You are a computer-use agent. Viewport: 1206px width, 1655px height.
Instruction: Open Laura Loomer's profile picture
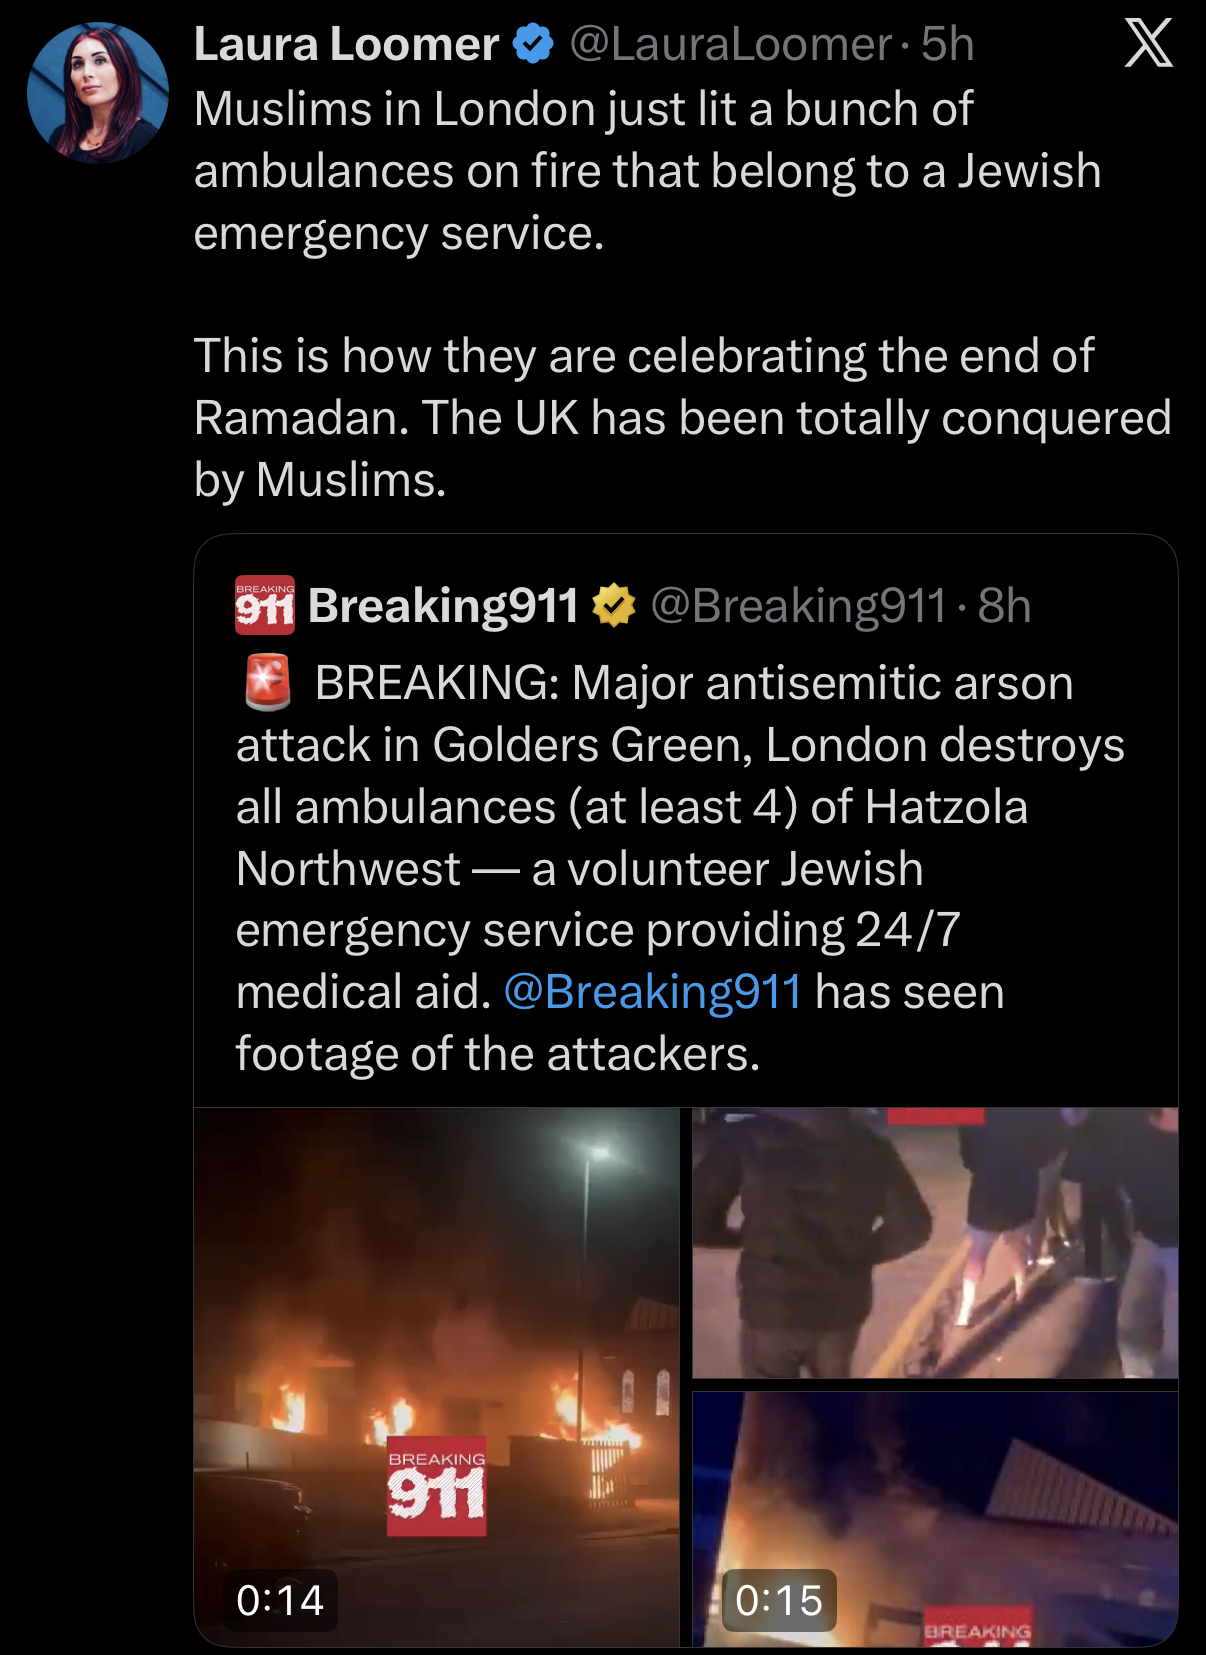point(98,93)
